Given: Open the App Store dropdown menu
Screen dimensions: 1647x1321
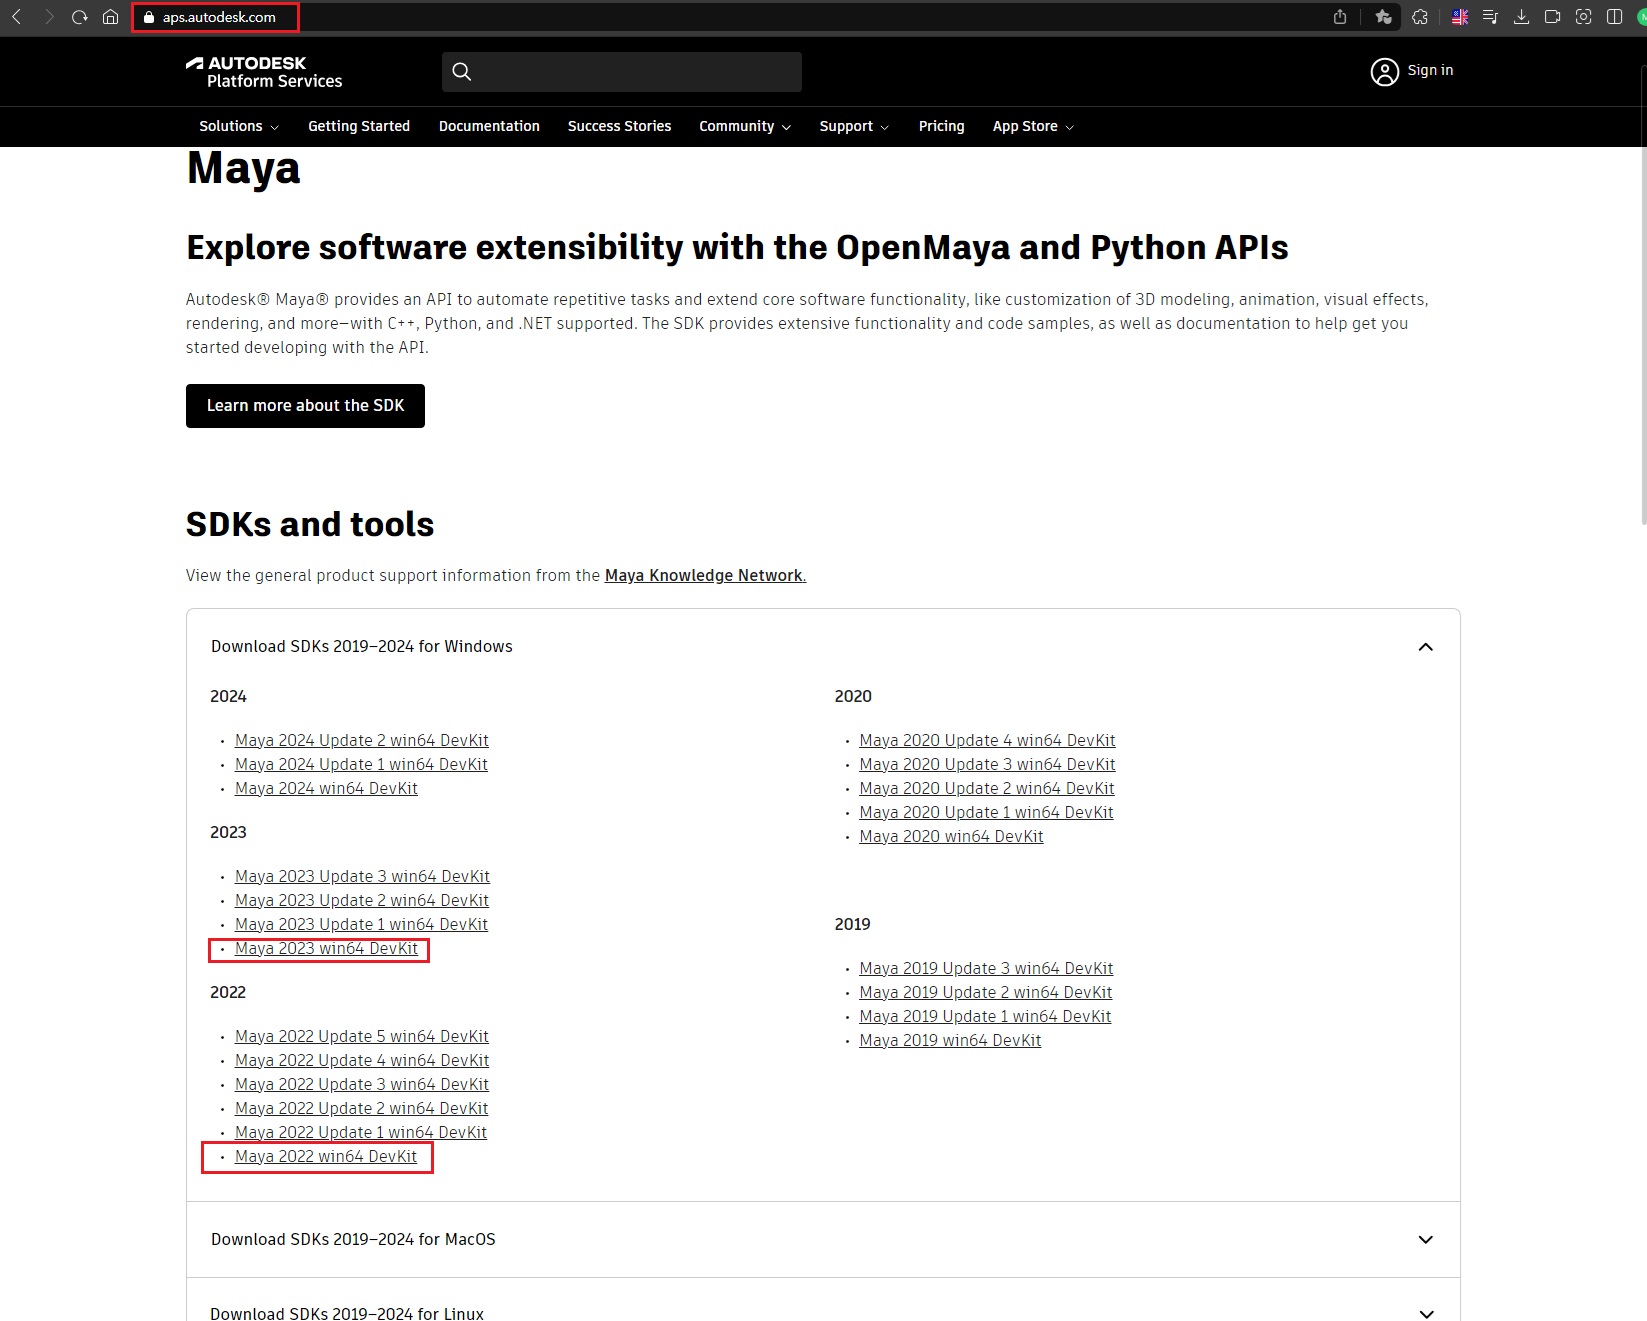Looking at the screenshot, I should (1033, 126).
